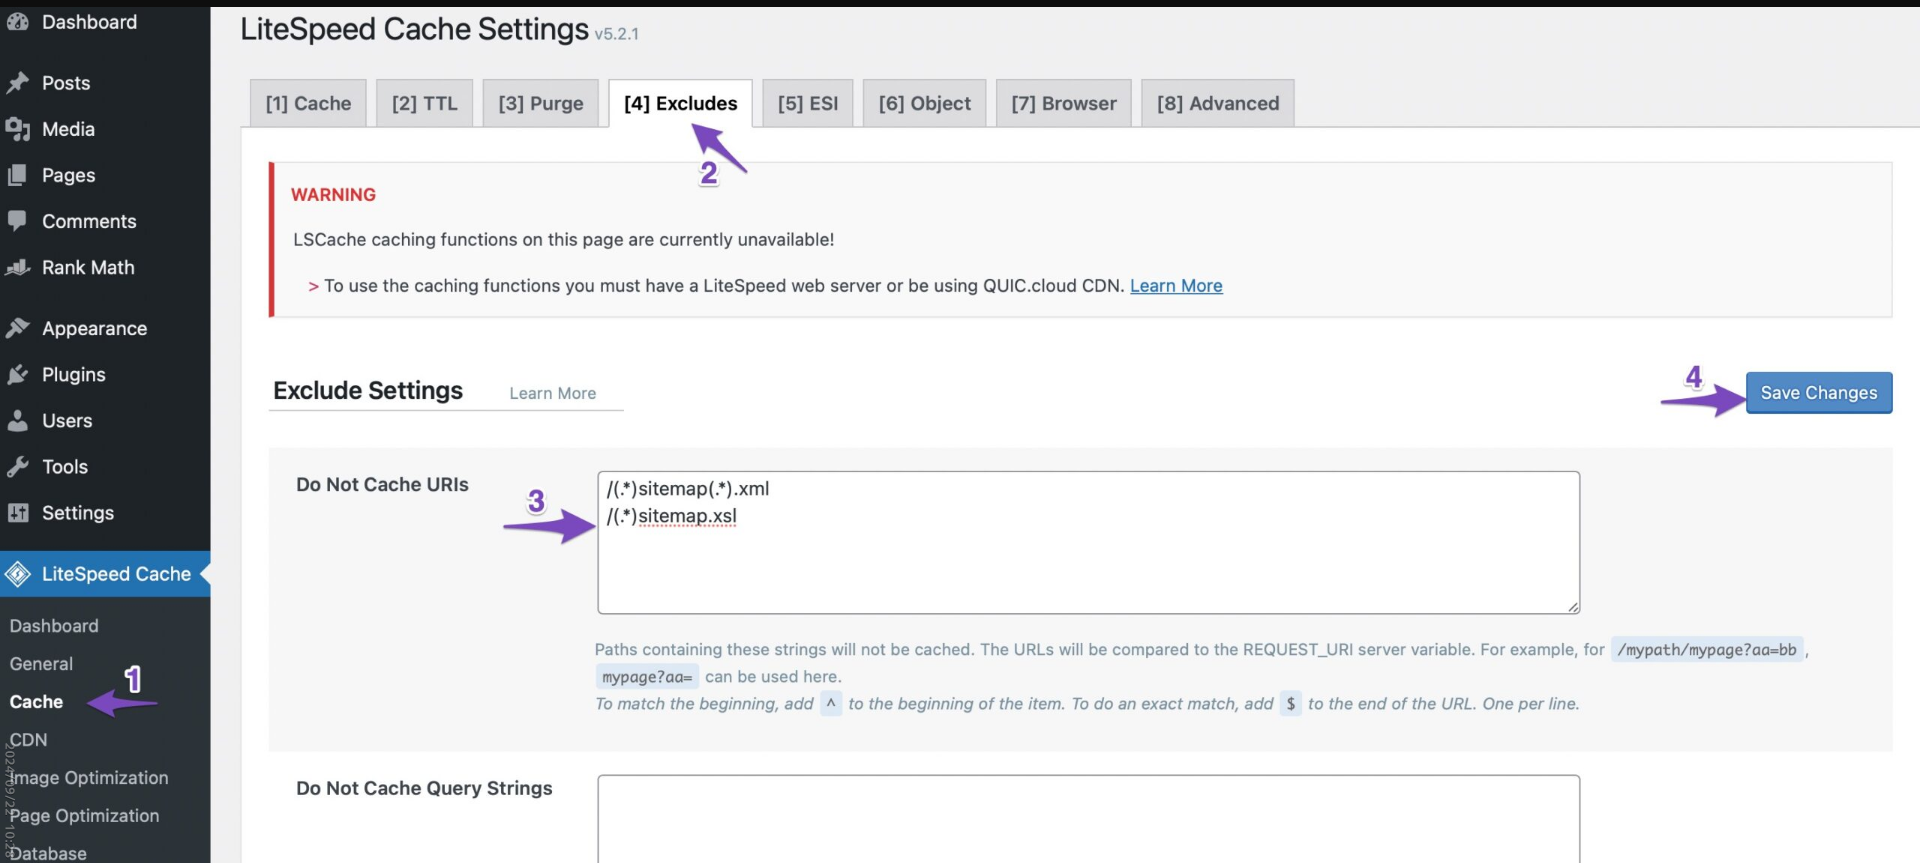The height and width of the screenshot is (863, 1920).
Task: Open the CDN submenu item
Action: coord(28,740)
